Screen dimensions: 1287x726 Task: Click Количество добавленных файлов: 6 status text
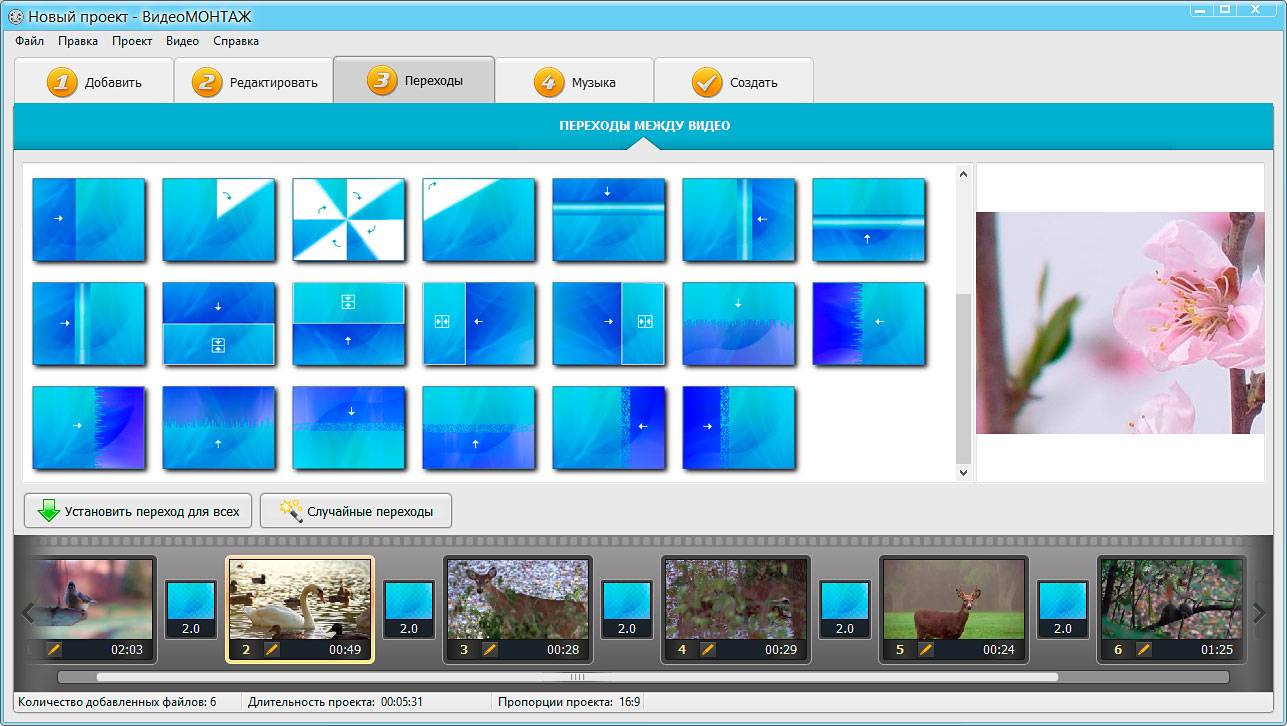pos(117,702)
